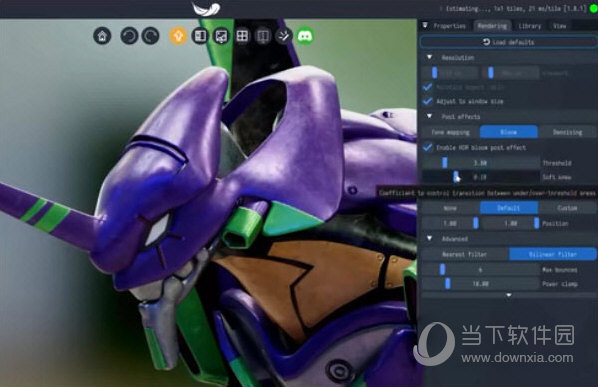
Task: Select the Nearest filter option
Action: click(x=465, y=254)
